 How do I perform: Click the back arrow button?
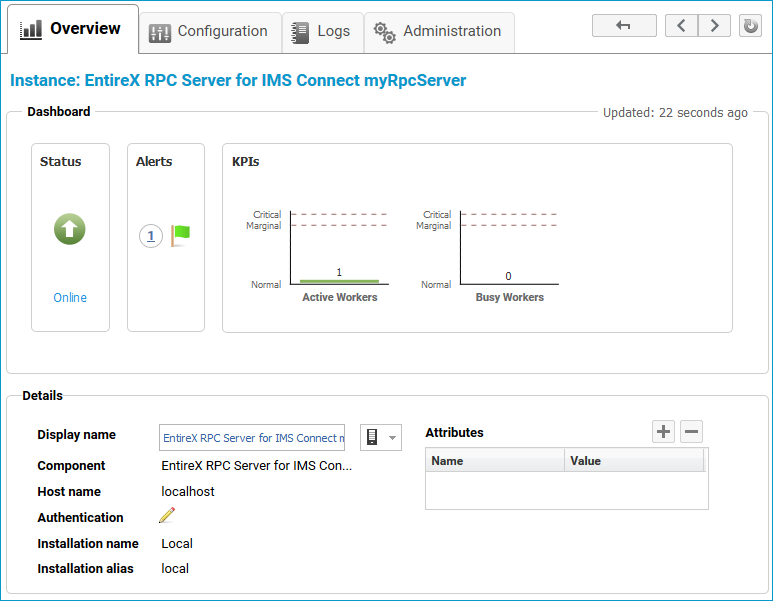tap(624, 26)
